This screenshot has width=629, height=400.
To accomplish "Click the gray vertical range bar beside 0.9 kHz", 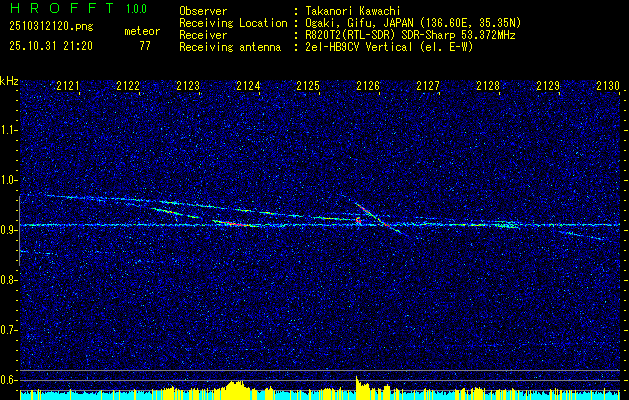I will click(x=19, y=230).
